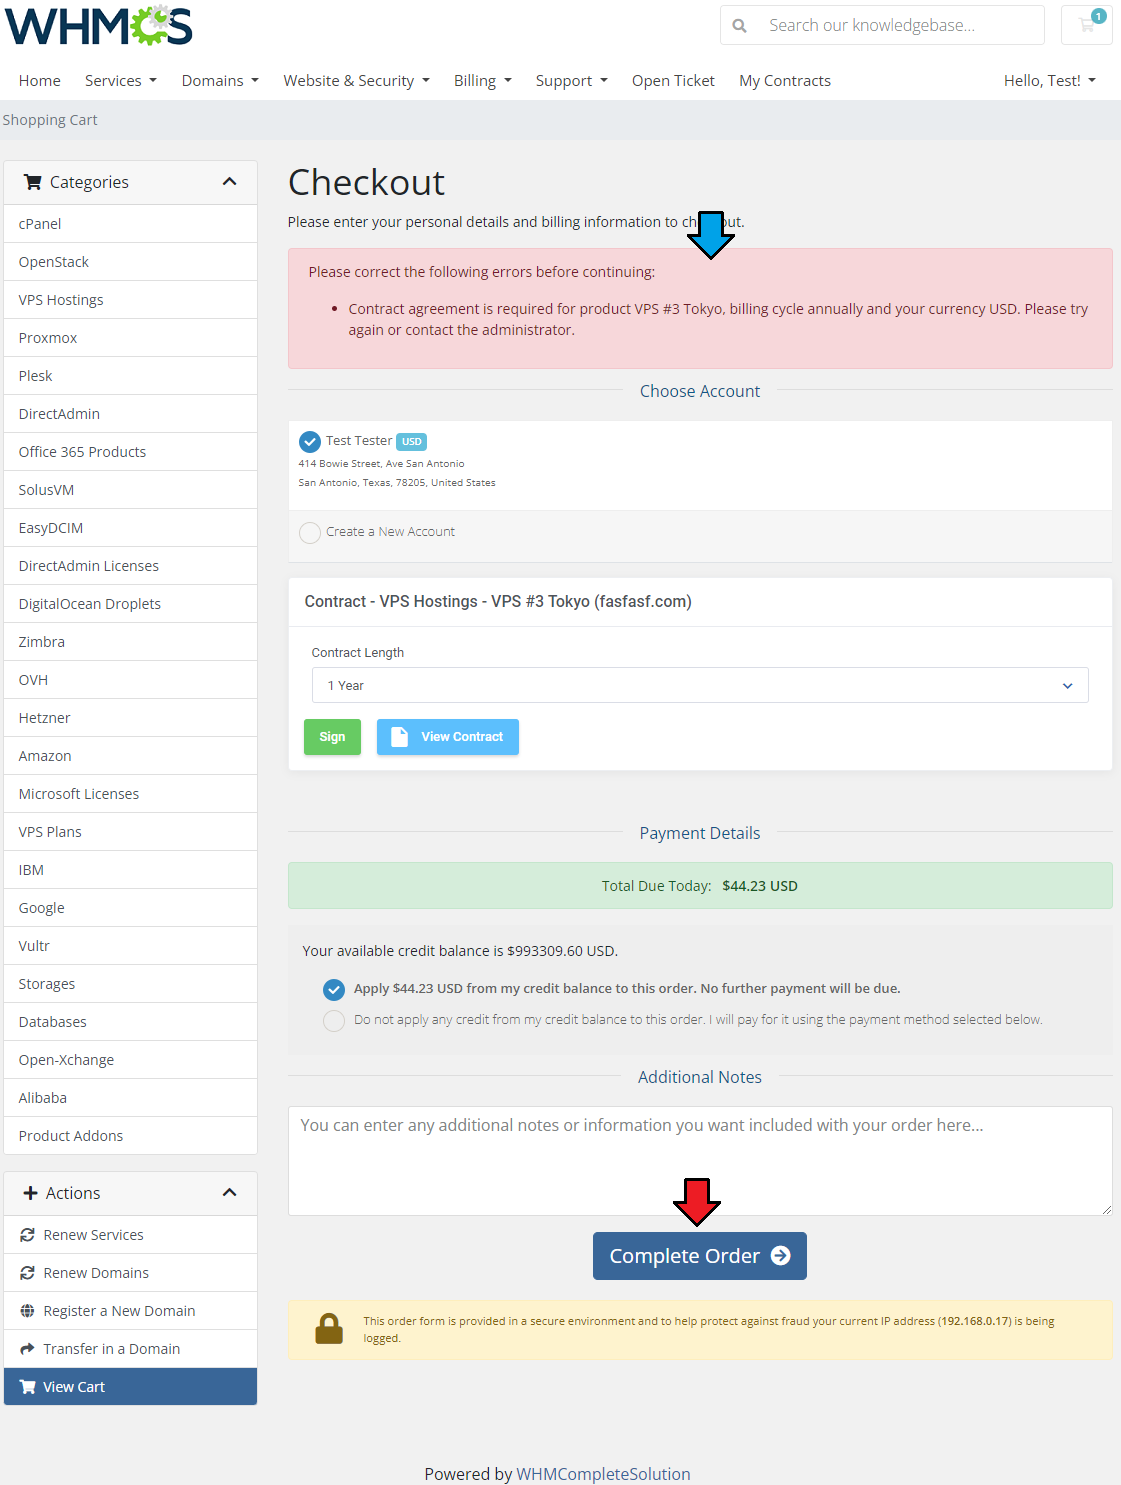
Task: Click the search magnifier icon
Action: point(739,25)
